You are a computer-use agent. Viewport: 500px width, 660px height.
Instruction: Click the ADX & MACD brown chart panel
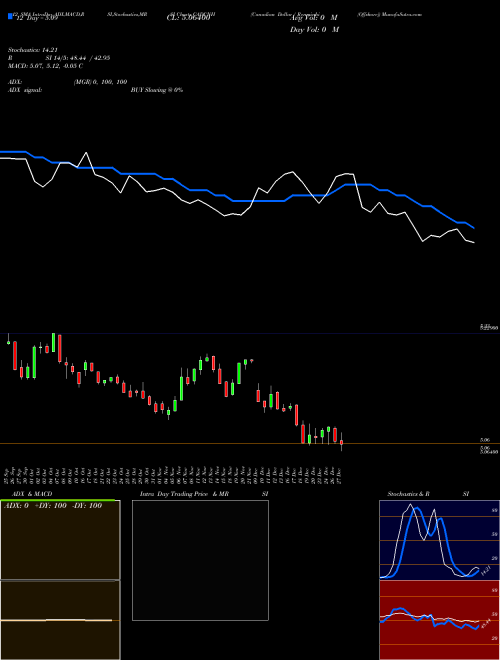click(x=60, y=580)
